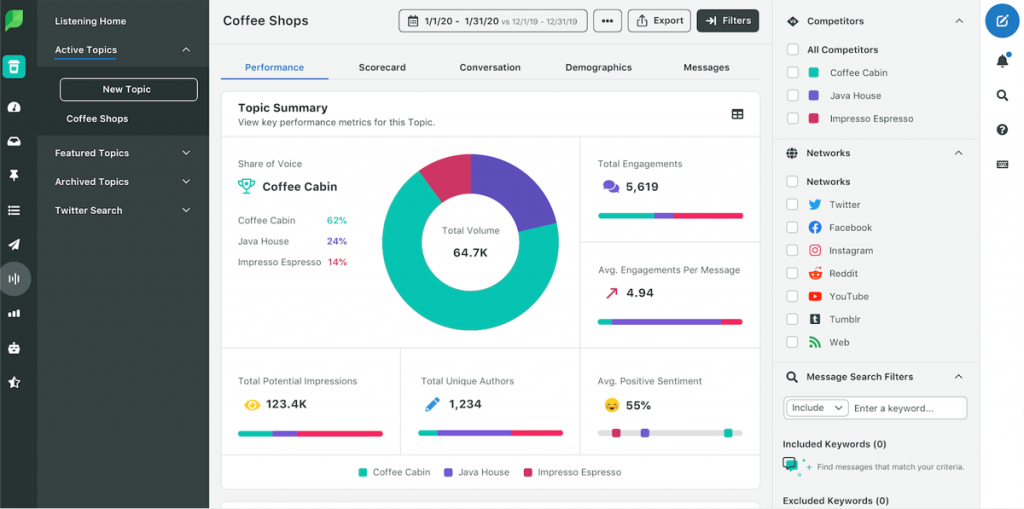This screenshot has height=509, width=1024.
Task: Expand the Featured Topics section
Action: coord(186,153)
